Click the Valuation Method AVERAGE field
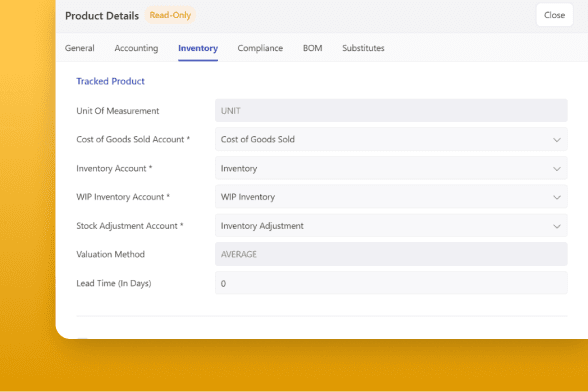Image resolution: width=588 pixels, height=392 pixels. 391,254
